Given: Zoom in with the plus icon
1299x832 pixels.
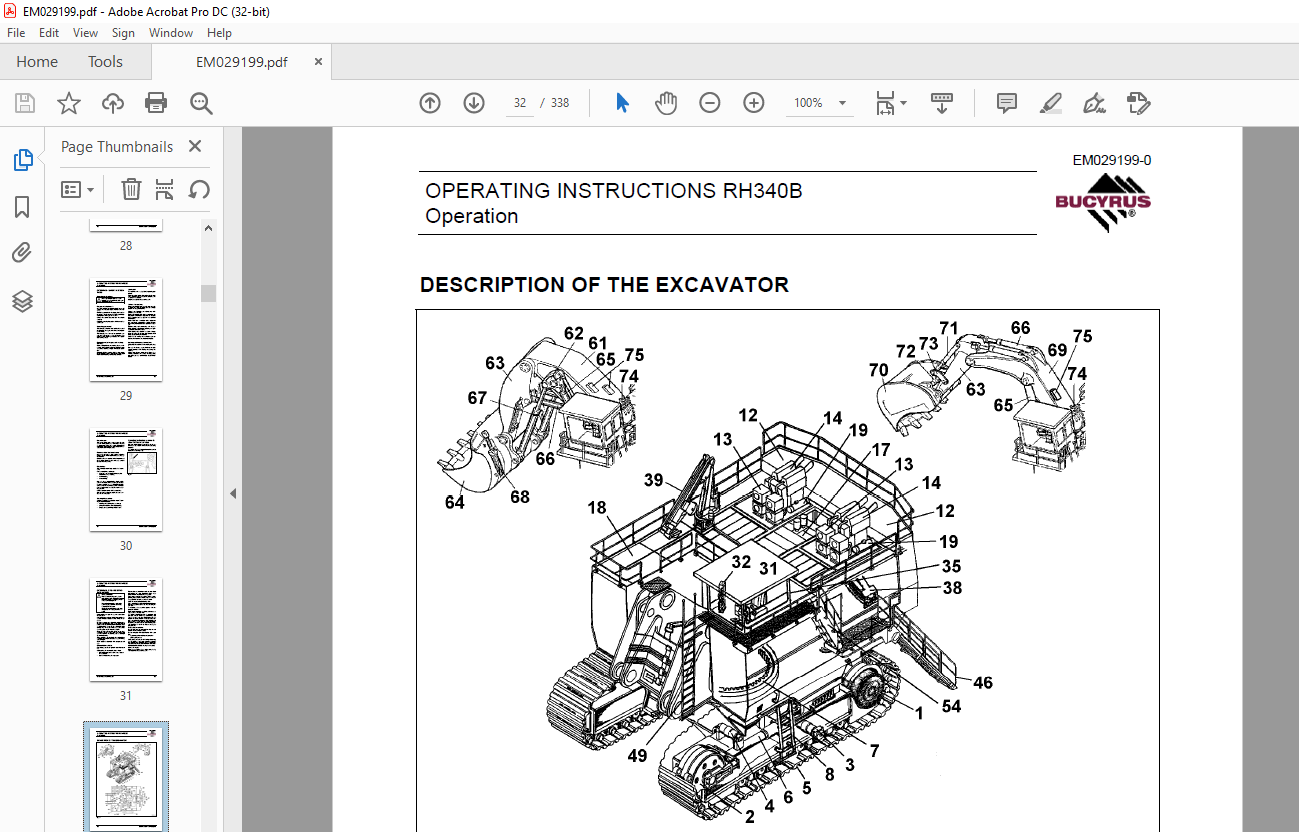Looking at the screenshot, I should (x=754, y=103).
